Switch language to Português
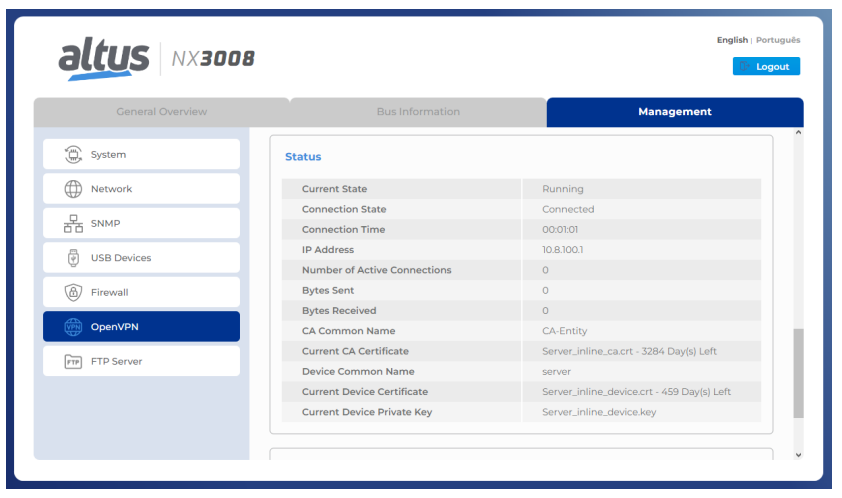The image size is (842, 498). 778,40
